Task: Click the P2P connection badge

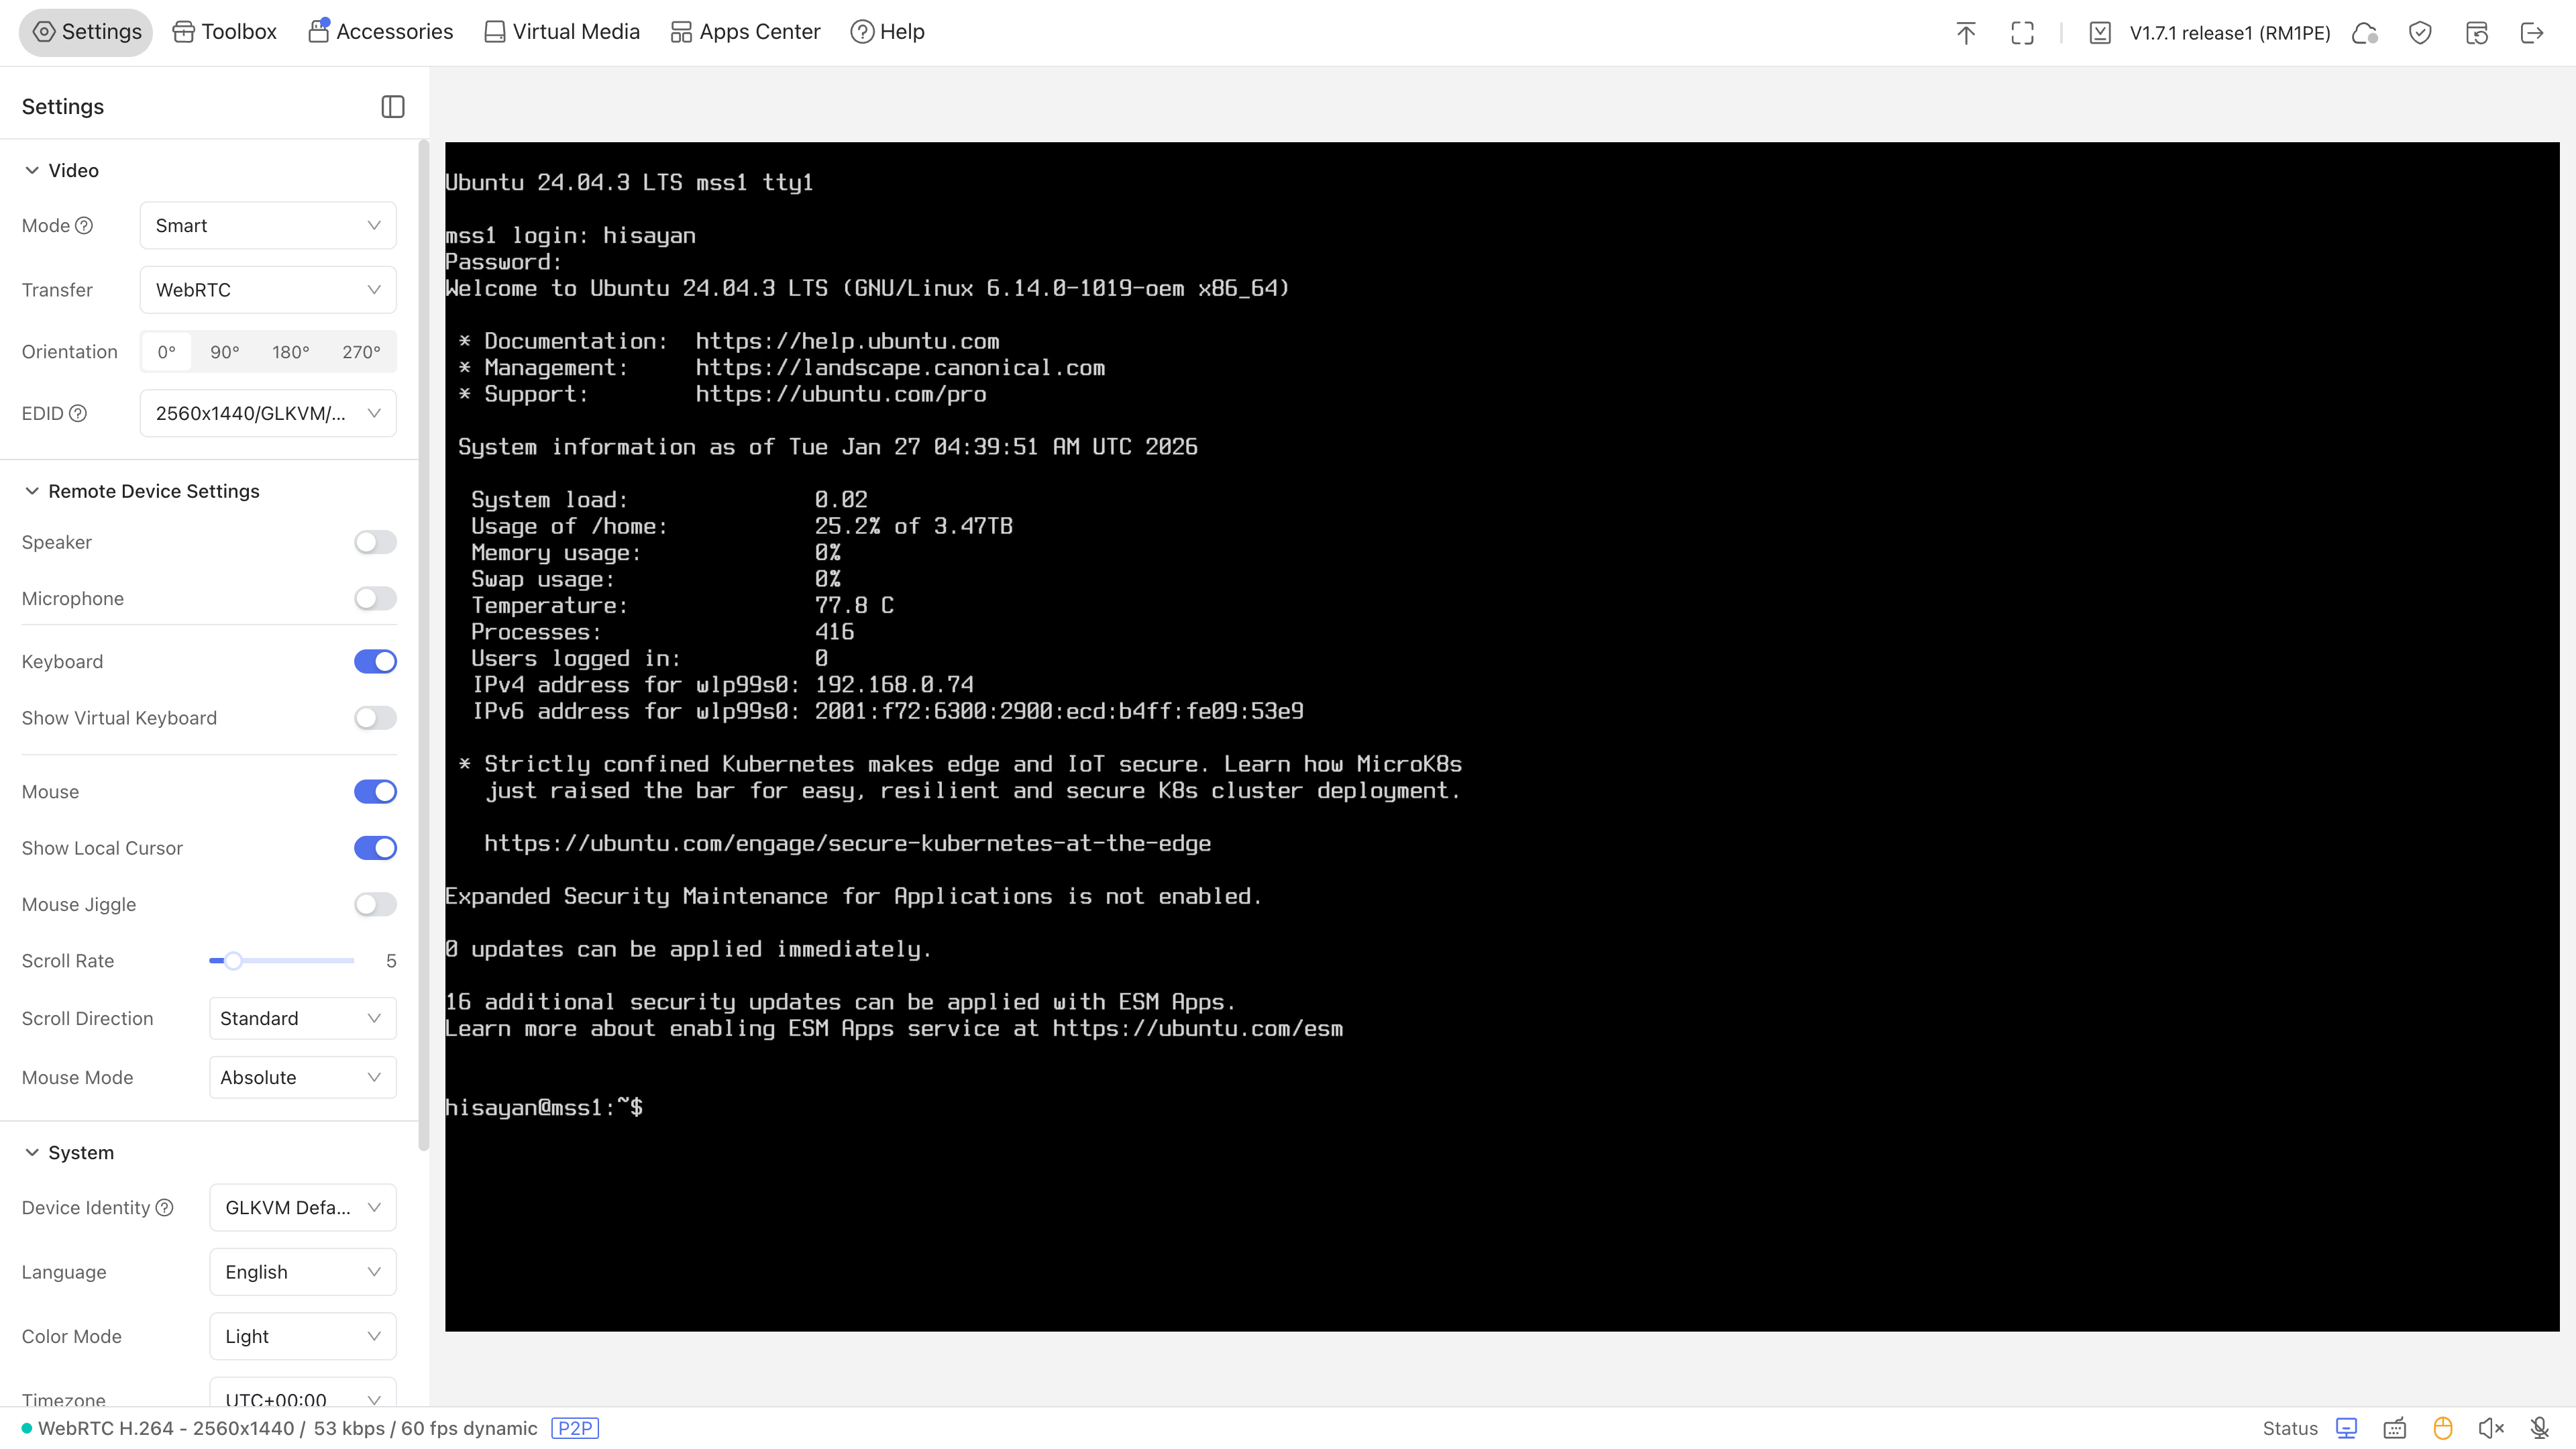Action: (574, 1428)
